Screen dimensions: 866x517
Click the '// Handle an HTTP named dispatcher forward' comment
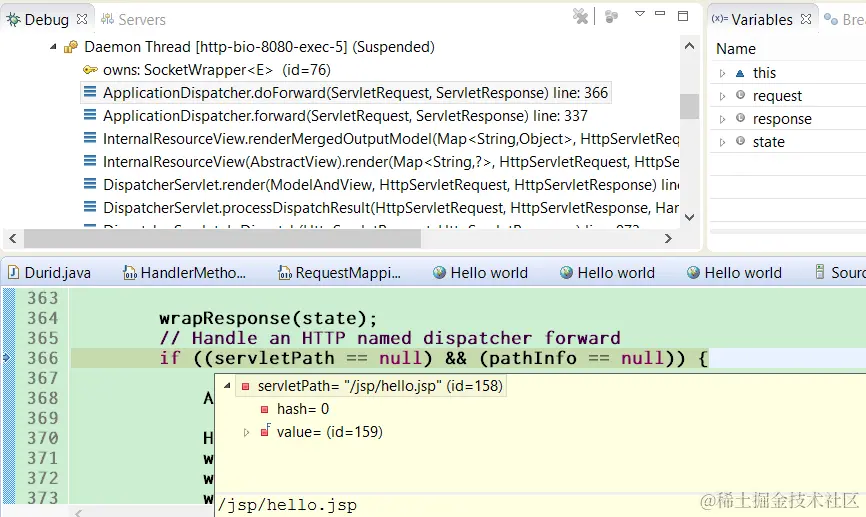(x=390, y=338)
